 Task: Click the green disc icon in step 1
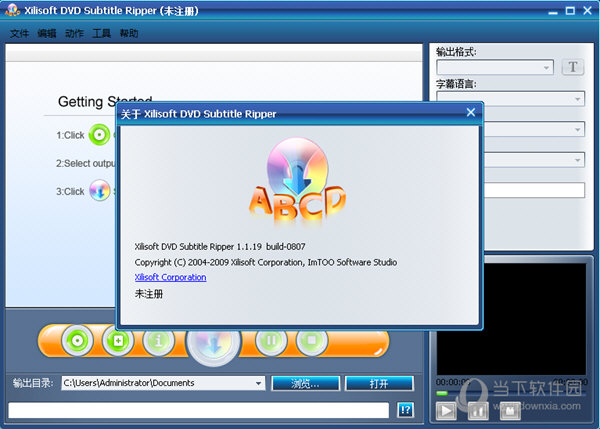99,135
